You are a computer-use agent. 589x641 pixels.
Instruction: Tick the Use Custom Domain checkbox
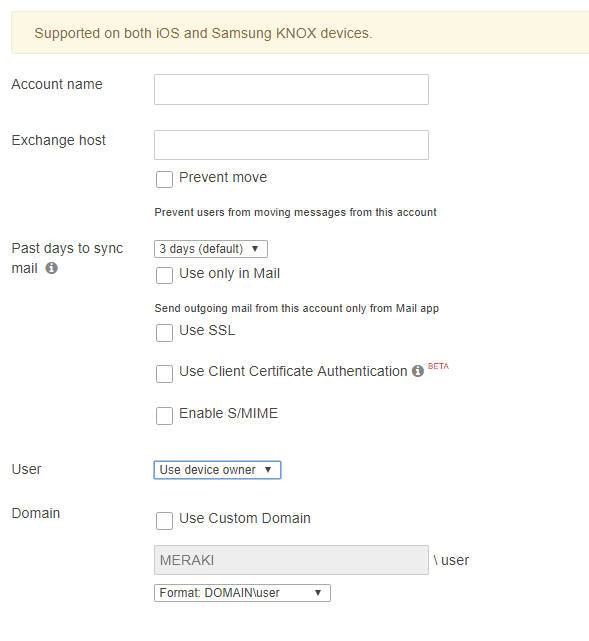(164, 521)
